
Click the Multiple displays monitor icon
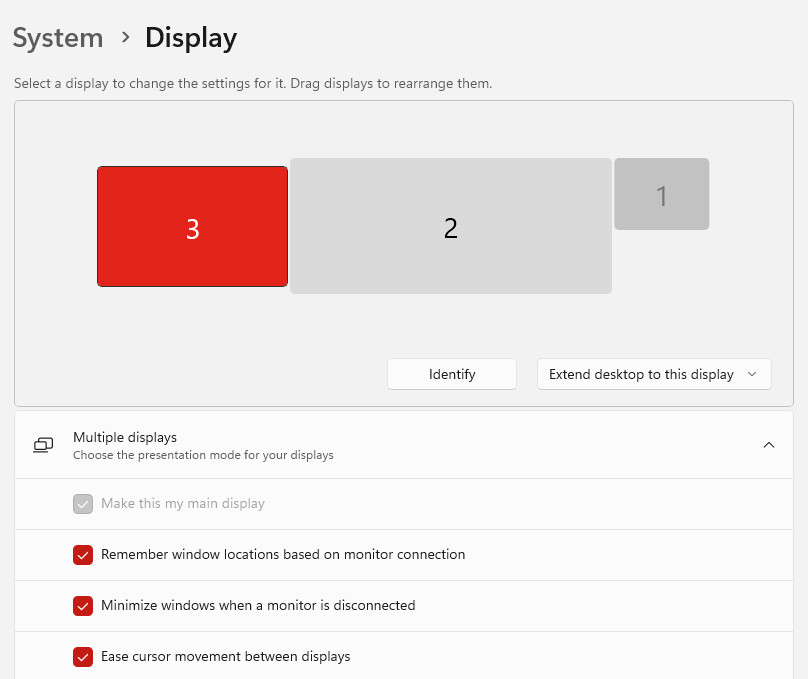coord(43,445)
